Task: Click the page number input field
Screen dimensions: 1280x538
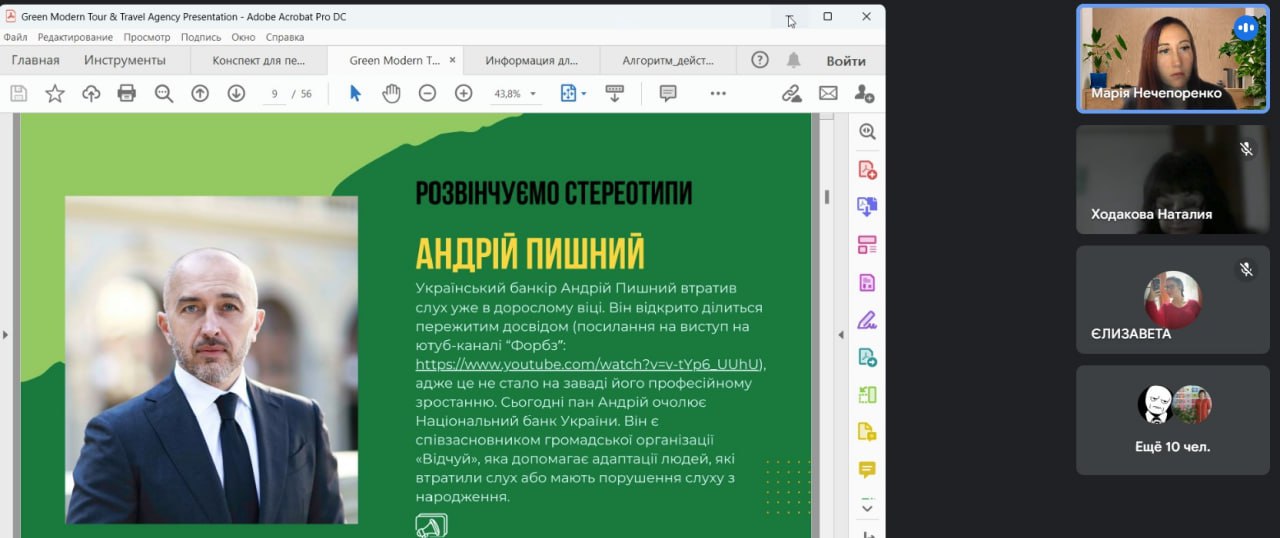Action: tap(272, 94)
